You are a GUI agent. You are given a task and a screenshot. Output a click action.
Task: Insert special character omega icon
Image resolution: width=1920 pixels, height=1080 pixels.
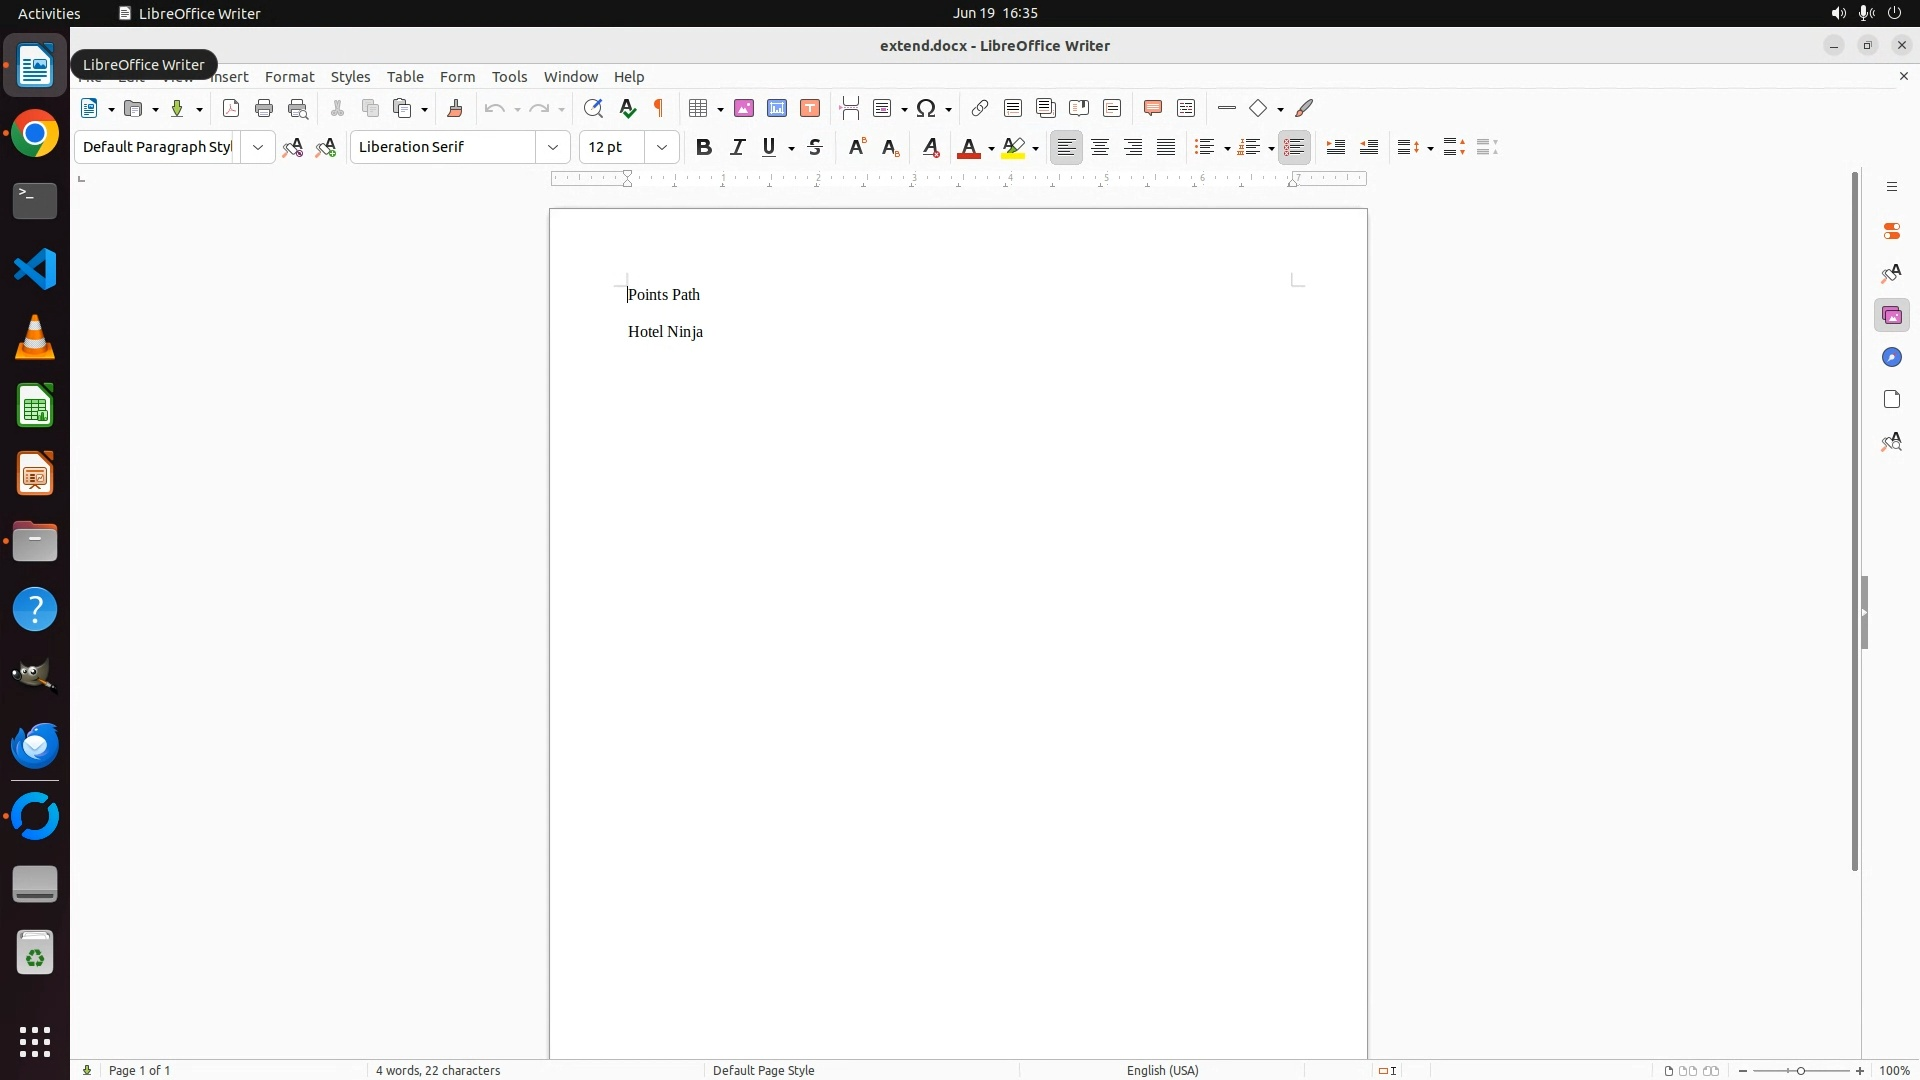pos(926,108)
